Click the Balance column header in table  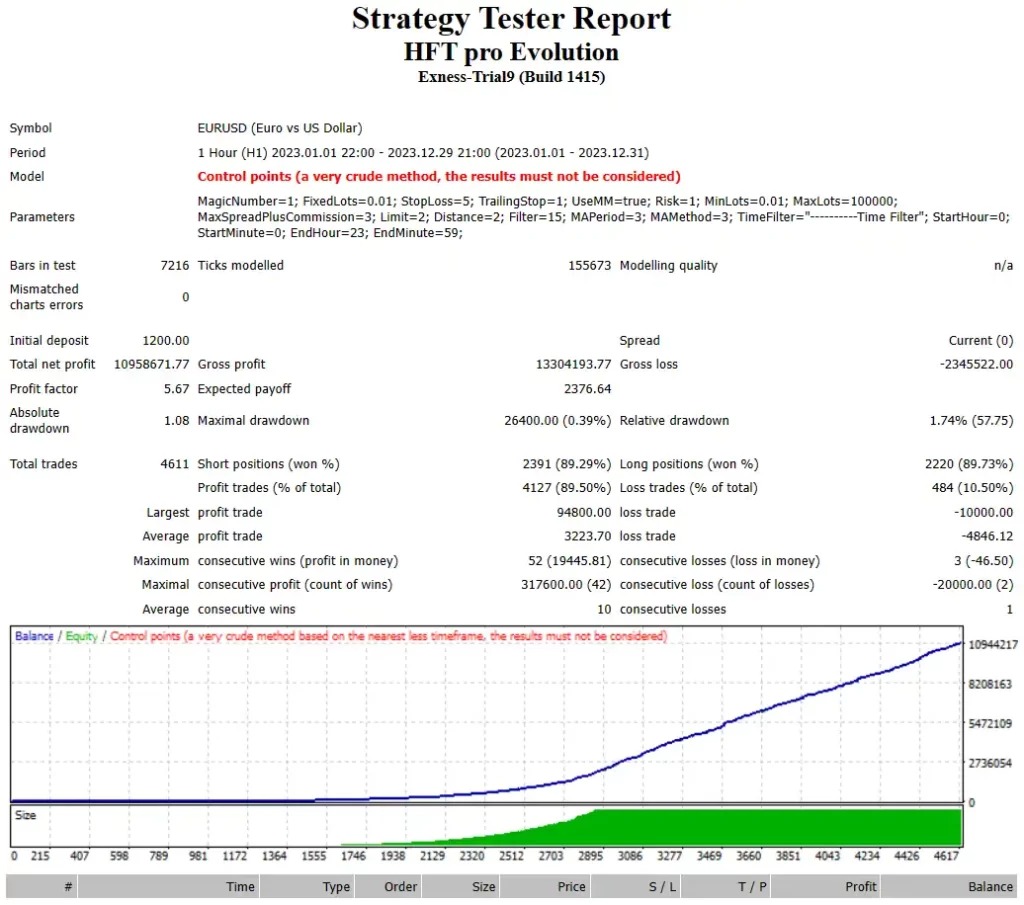[x=989, y=886]
